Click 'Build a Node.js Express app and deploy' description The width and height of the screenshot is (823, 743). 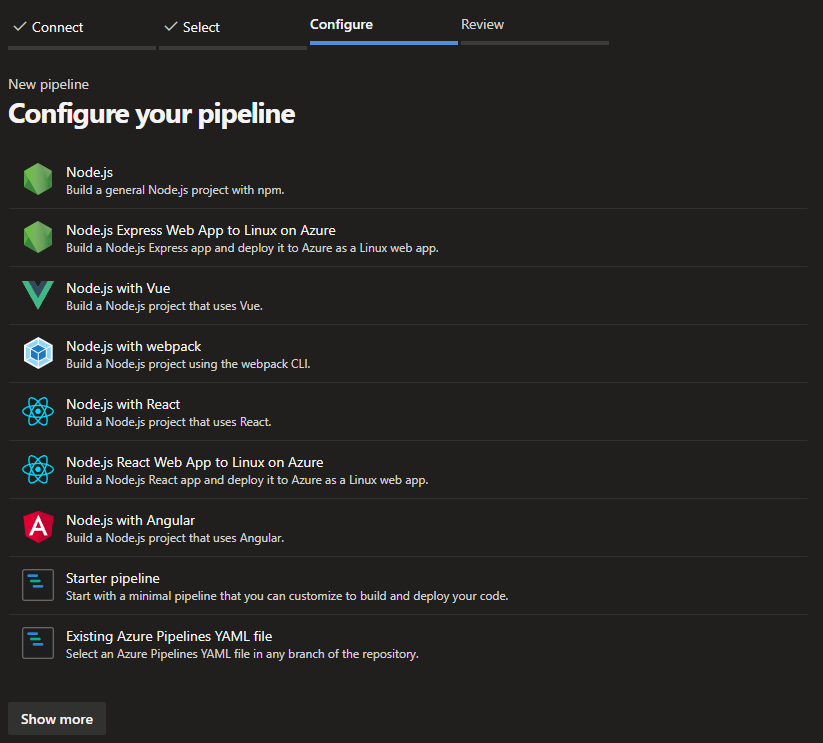252,248
